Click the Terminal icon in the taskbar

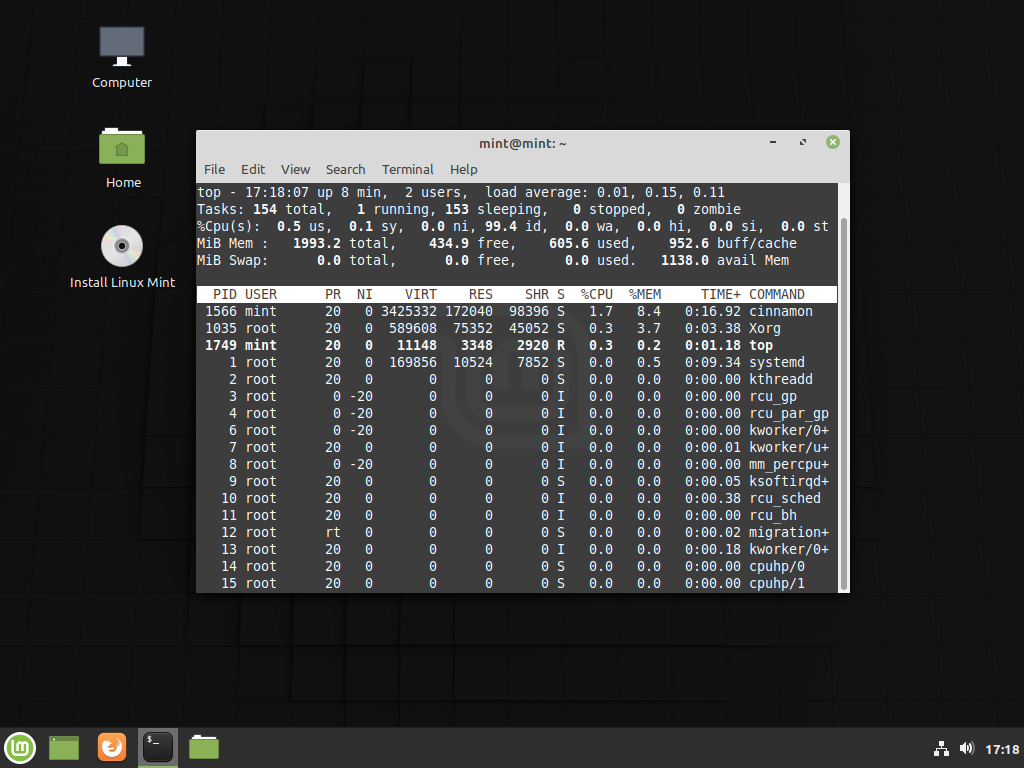coord(158,747)
